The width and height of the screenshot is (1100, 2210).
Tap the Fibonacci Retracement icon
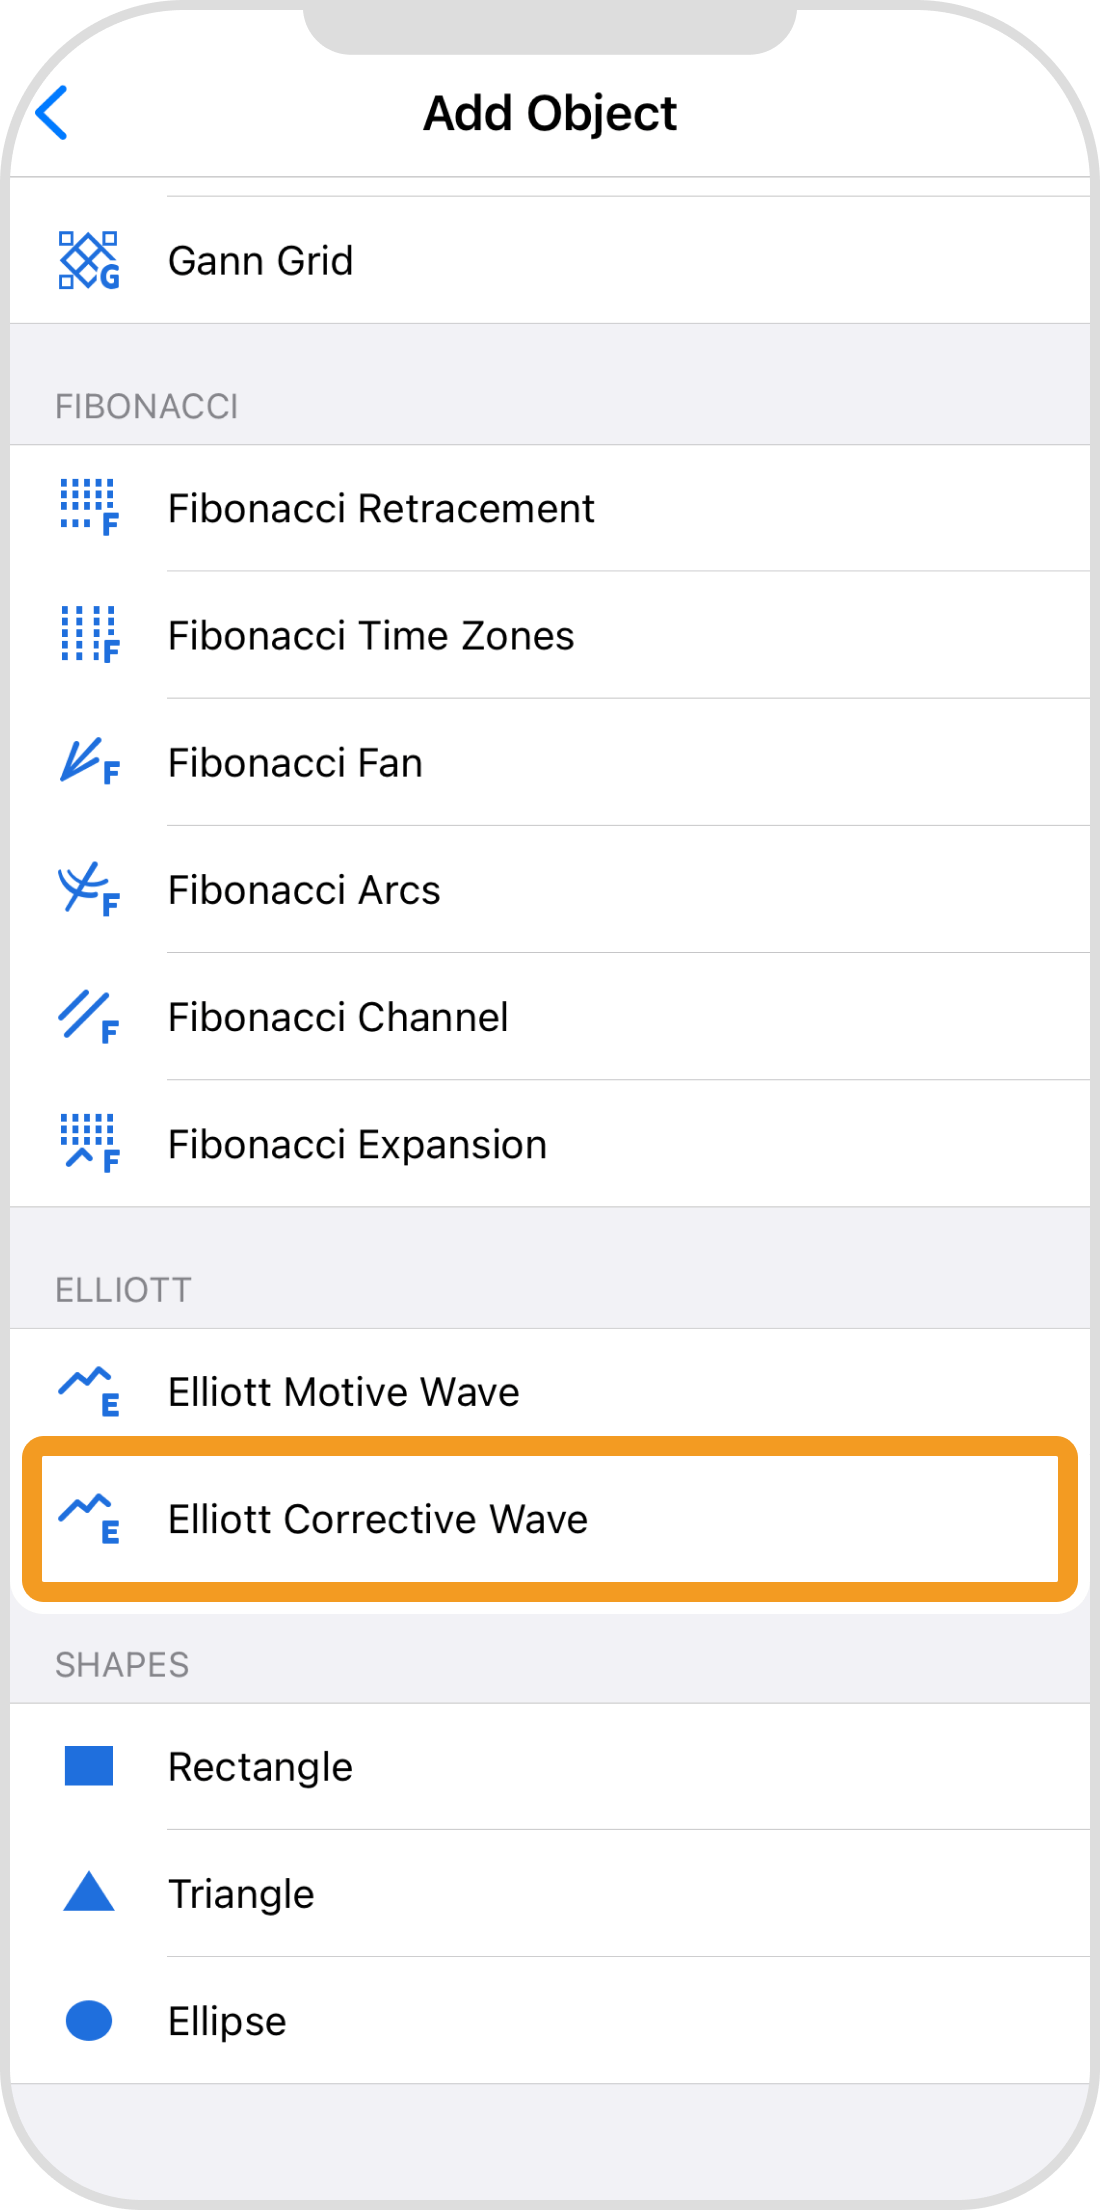click(x=89, y=507)
